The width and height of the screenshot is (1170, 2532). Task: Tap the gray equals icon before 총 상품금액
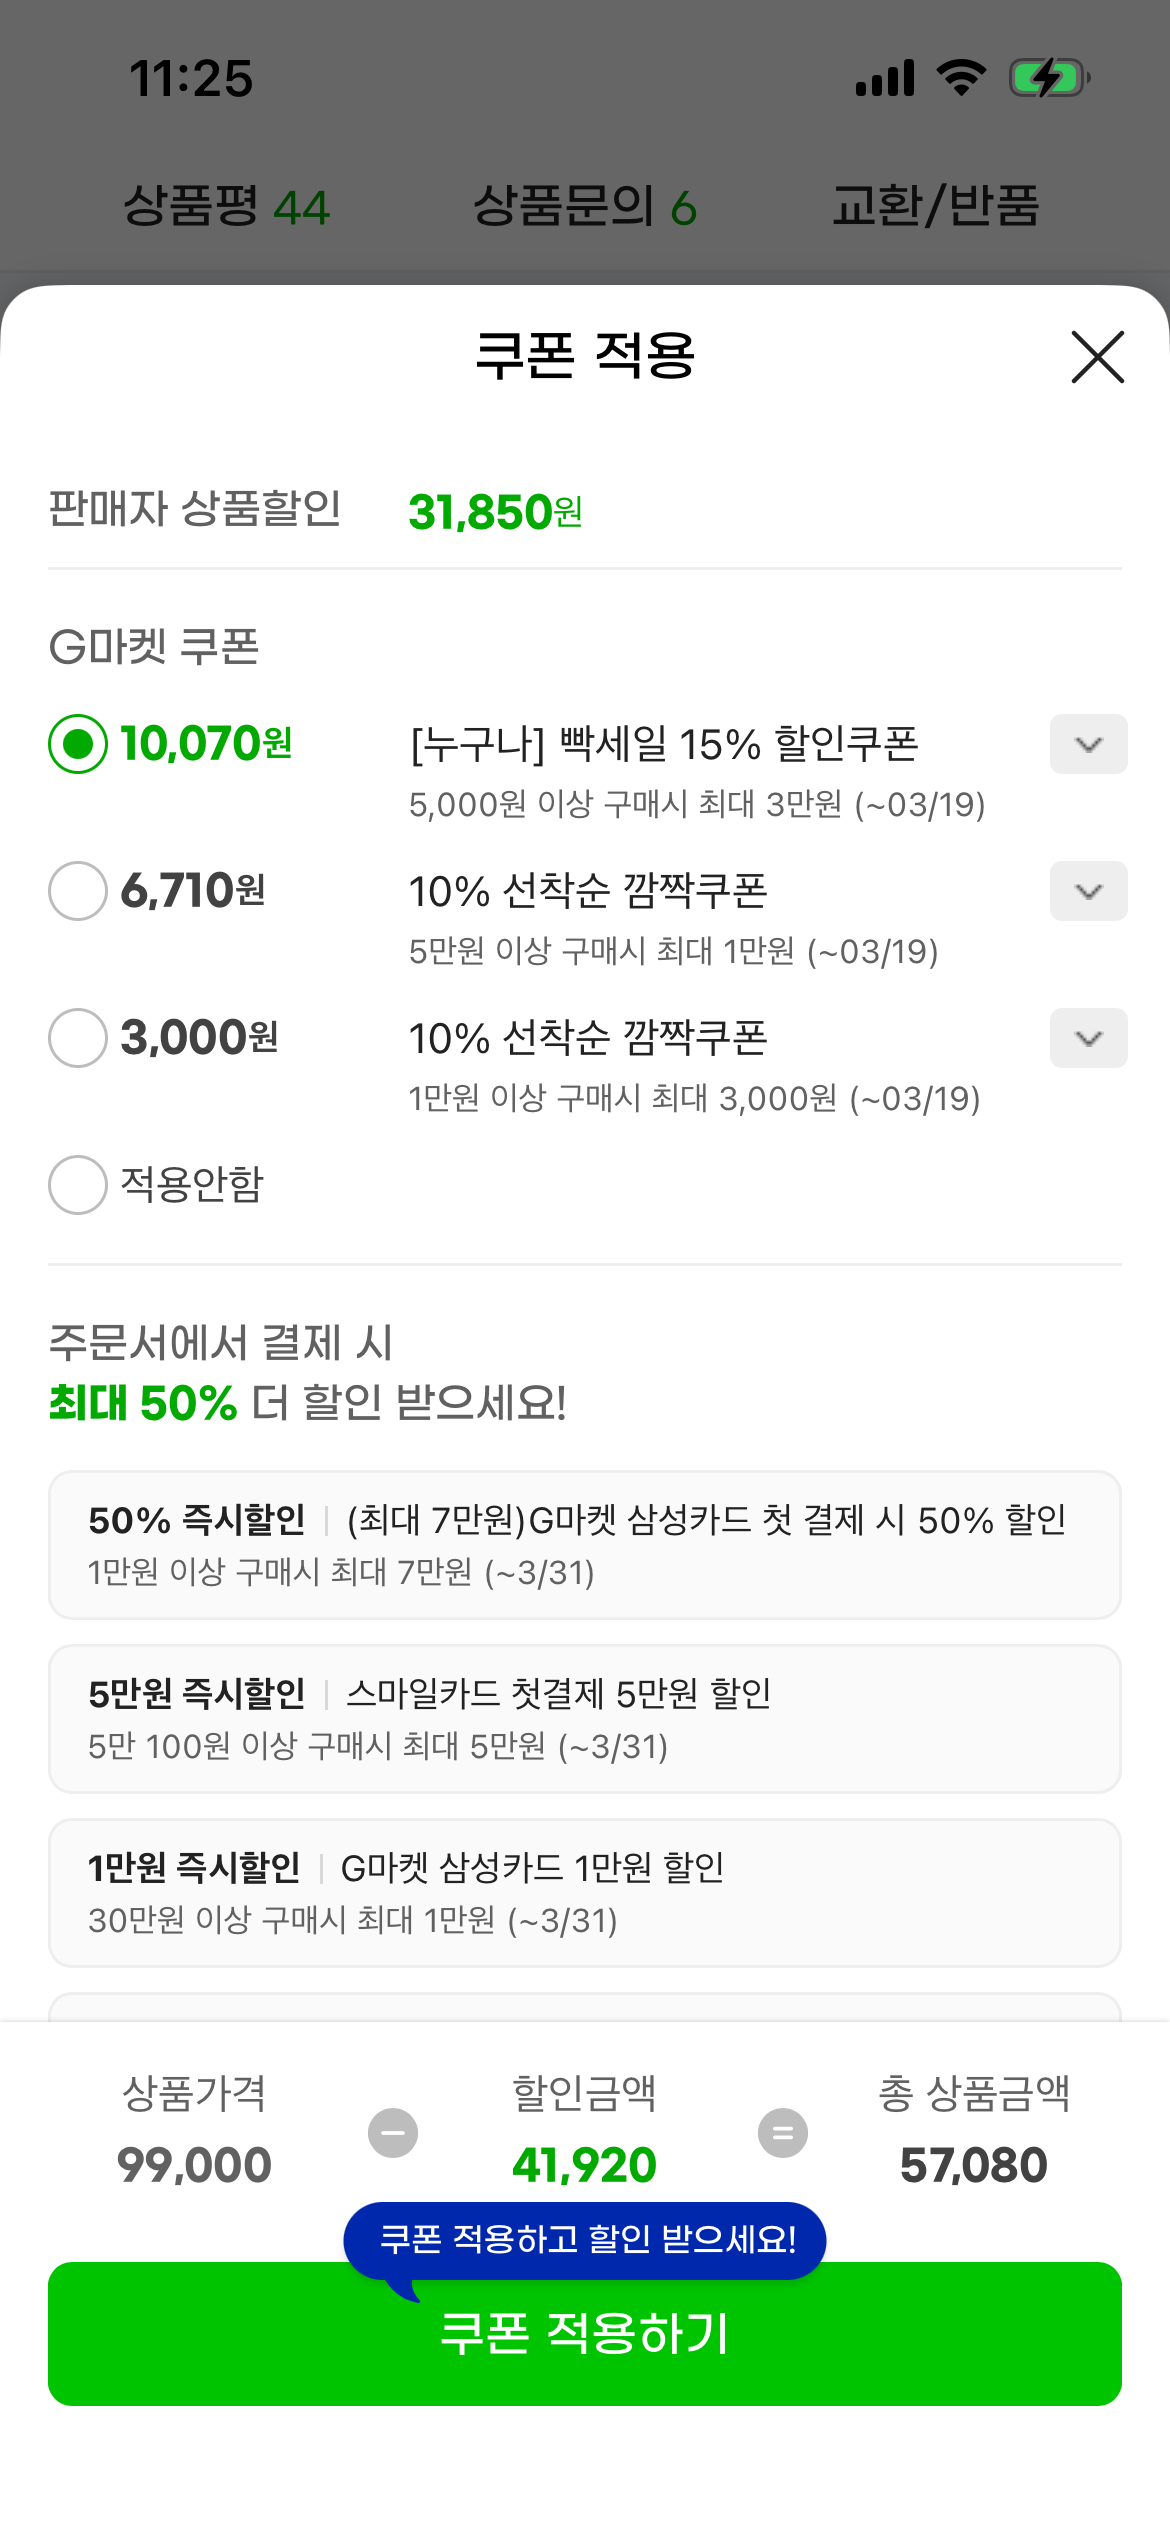783,2133
